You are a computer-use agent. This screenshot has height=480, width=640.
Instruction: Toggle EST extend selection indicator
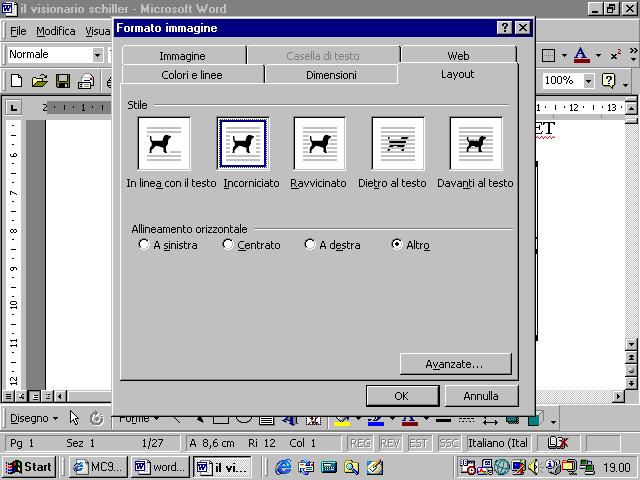coord(419,443)
